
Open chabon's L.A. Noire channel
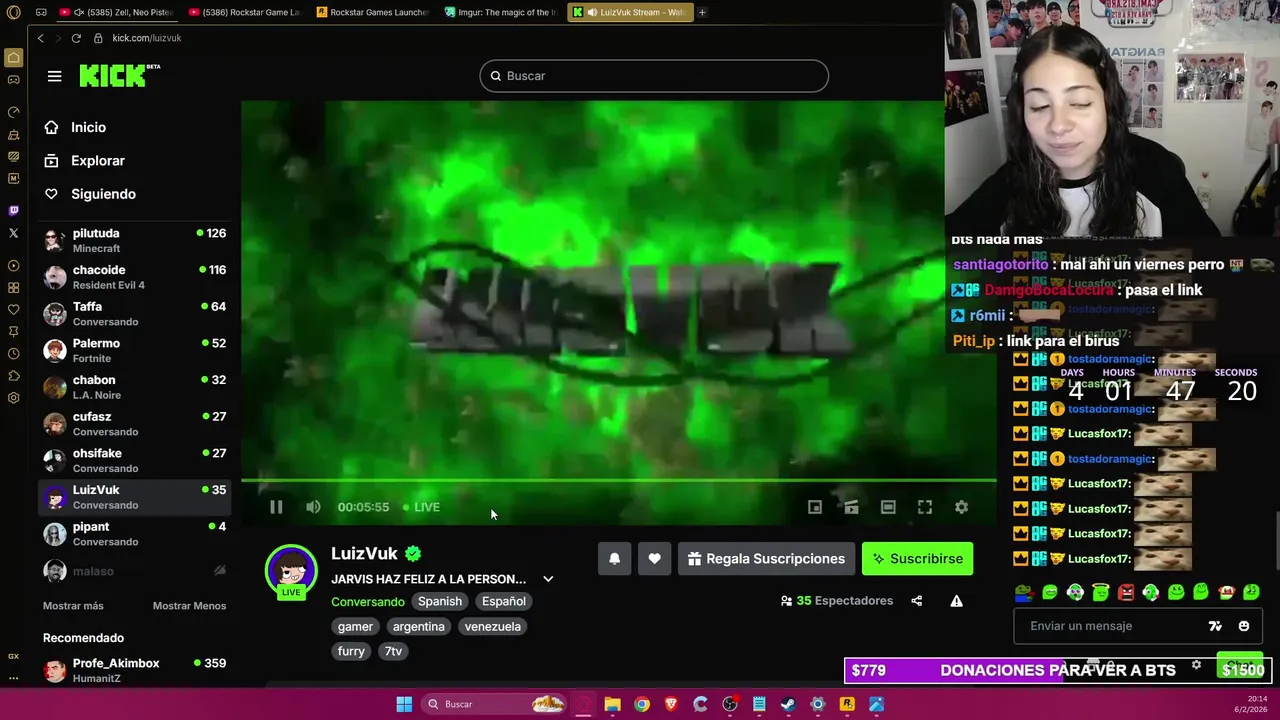click(x=135, y=387)
